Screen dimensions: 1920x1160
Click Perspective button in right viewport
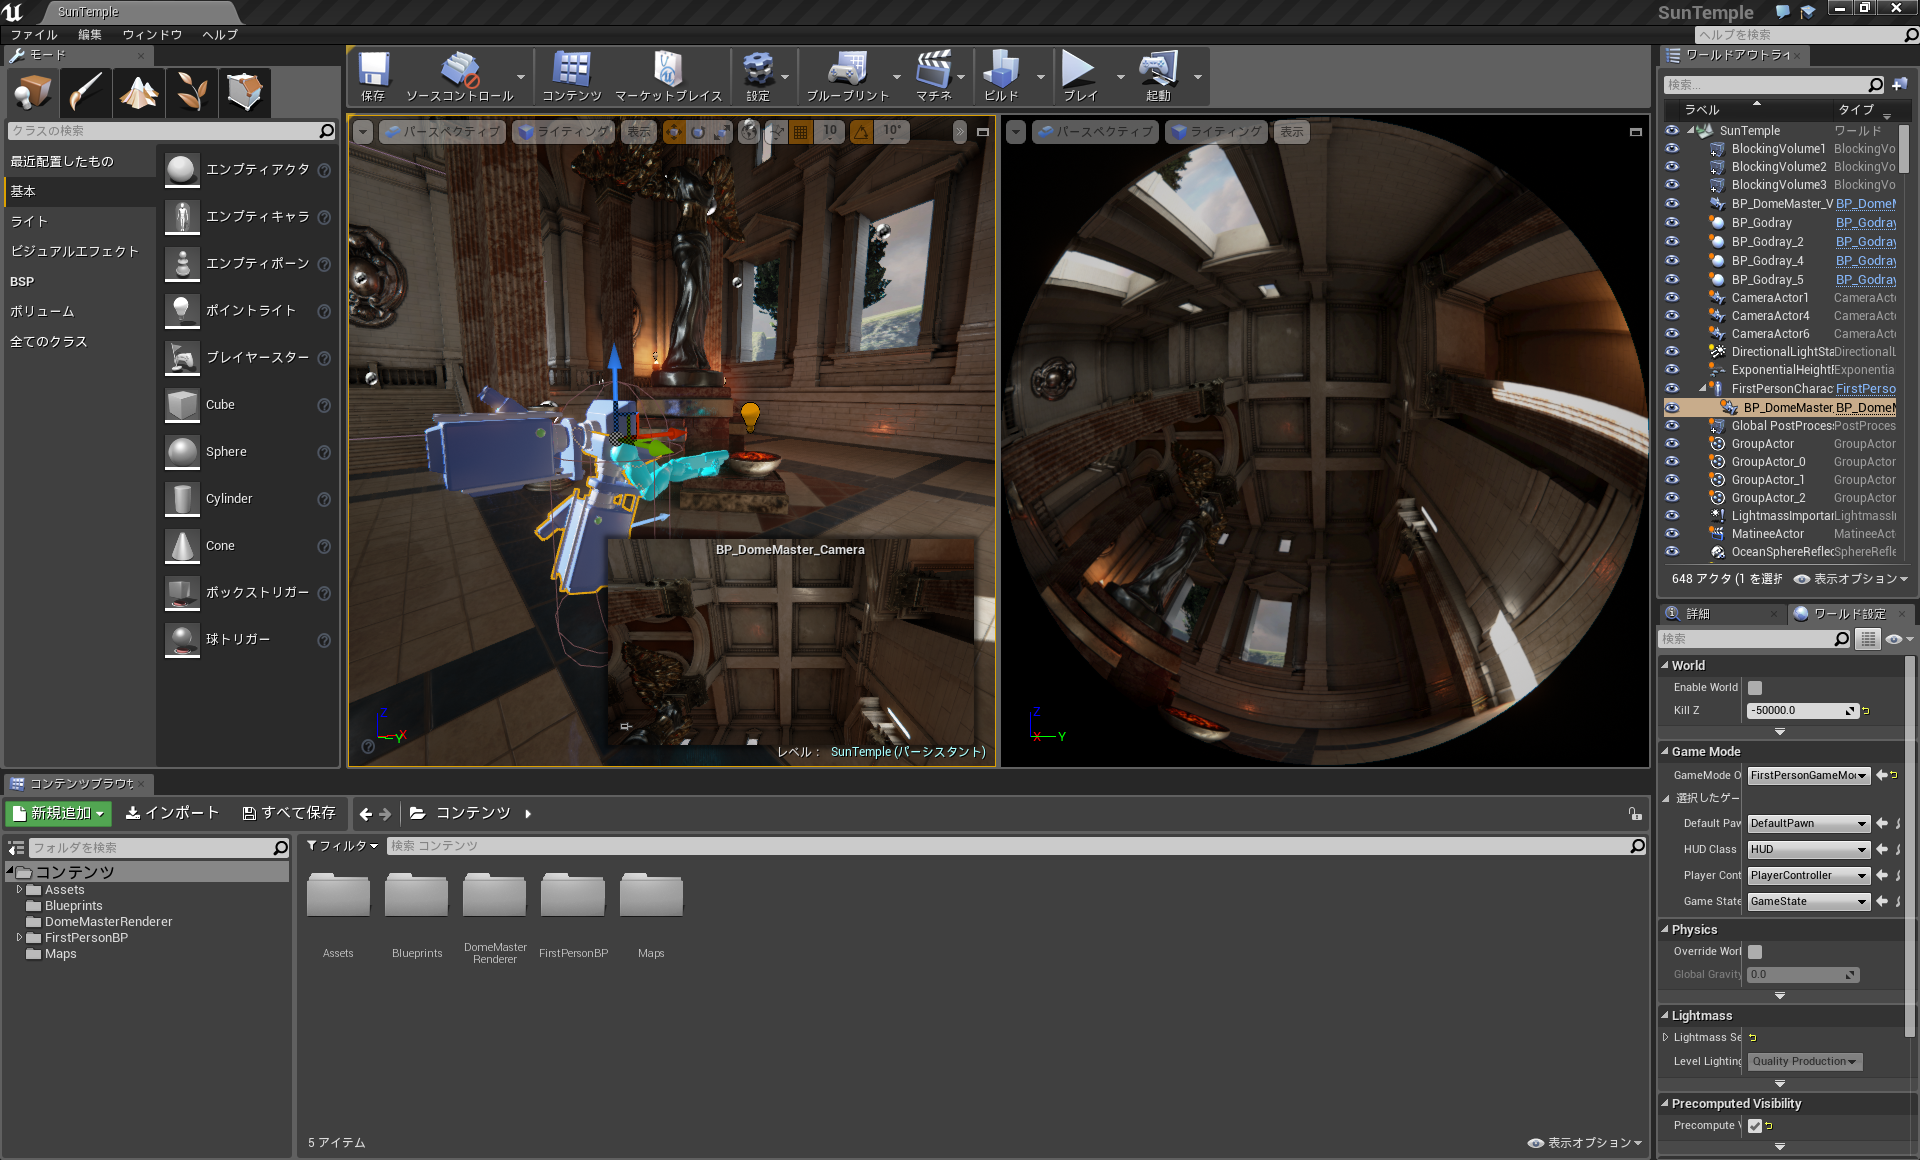coord(1094,132)
